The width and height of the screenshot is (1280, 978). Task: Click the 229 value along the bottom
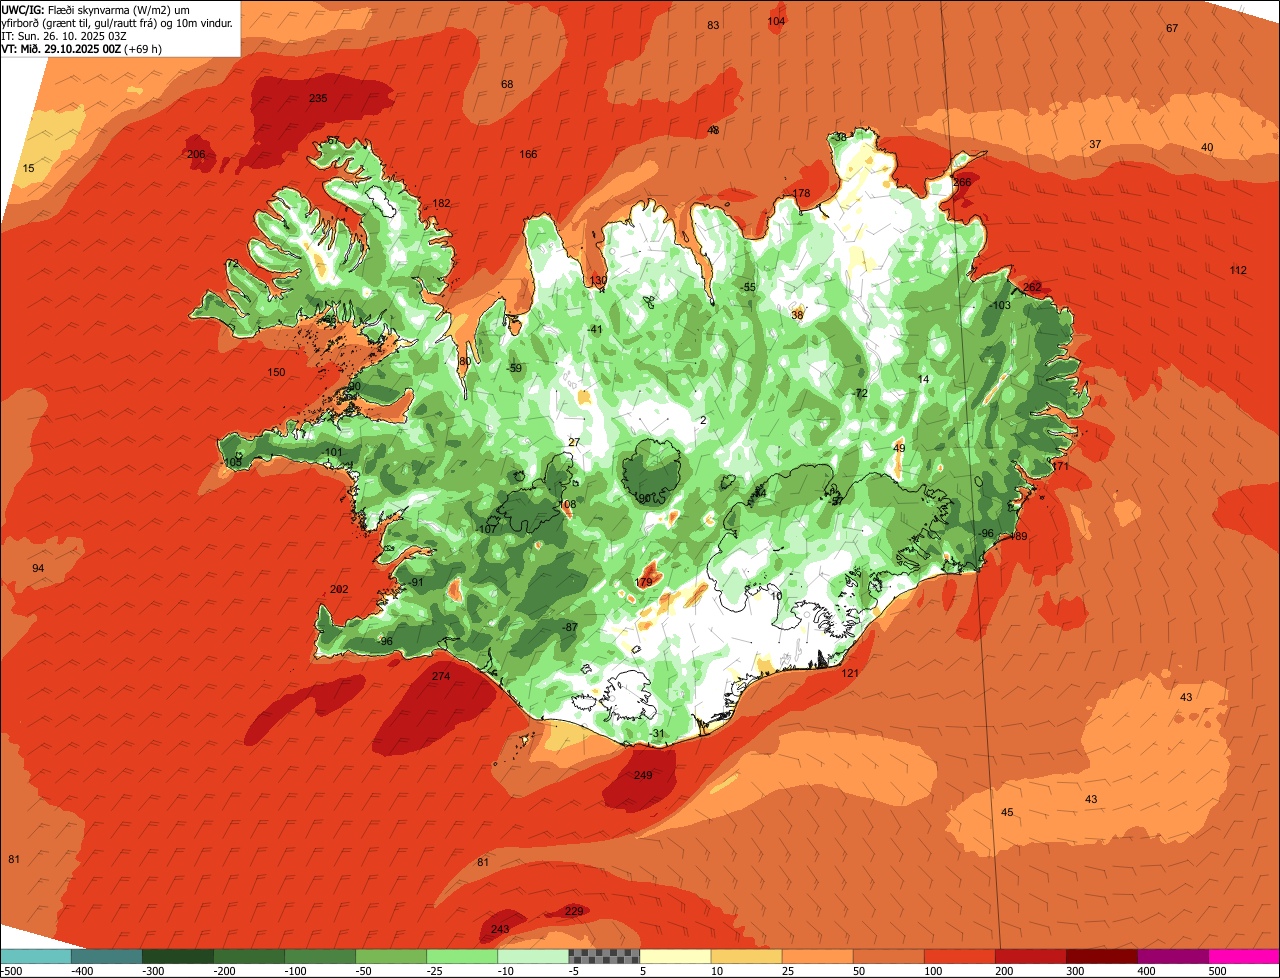[573, 910]
